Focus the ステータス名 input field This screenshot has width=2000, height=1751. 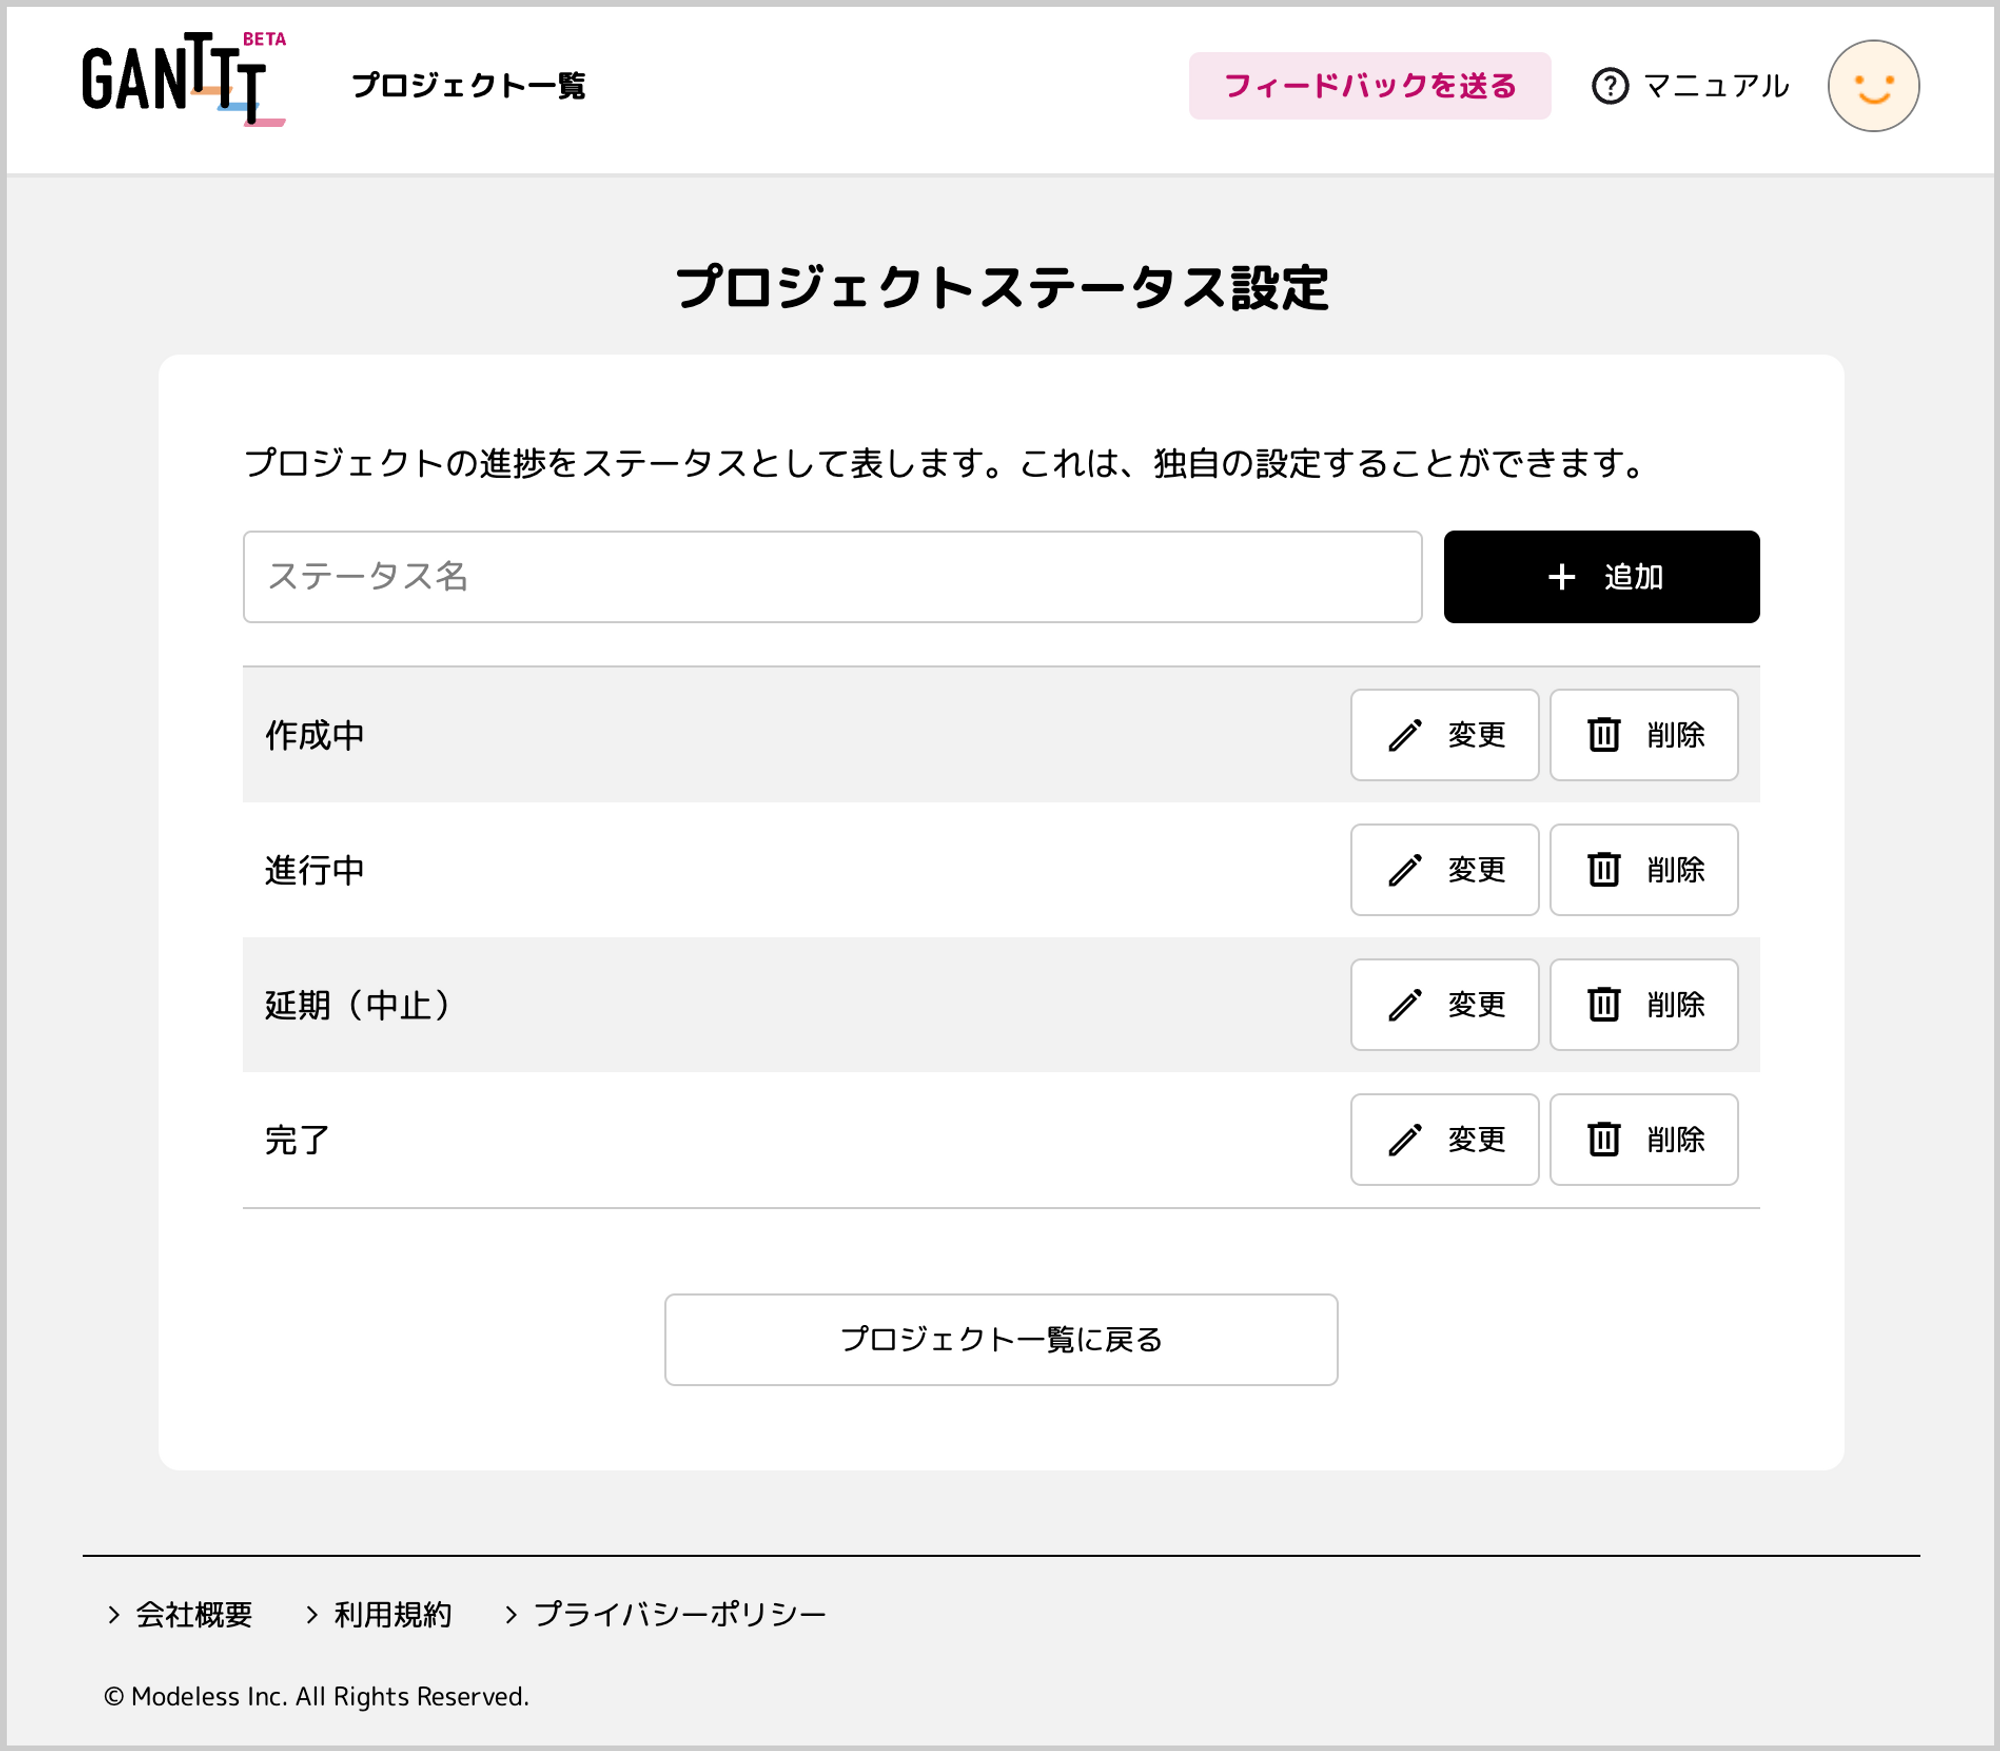pyautogui.click(x=832, y=577)
